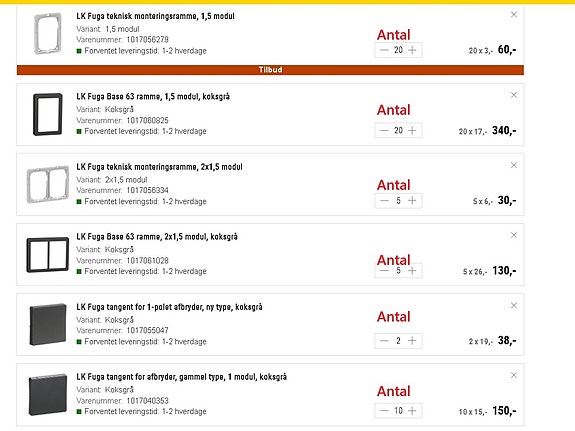Open thumbnail of koksgrå 1,5 modul frame
The width and height of the screenshot is (575, 431).
48,114
